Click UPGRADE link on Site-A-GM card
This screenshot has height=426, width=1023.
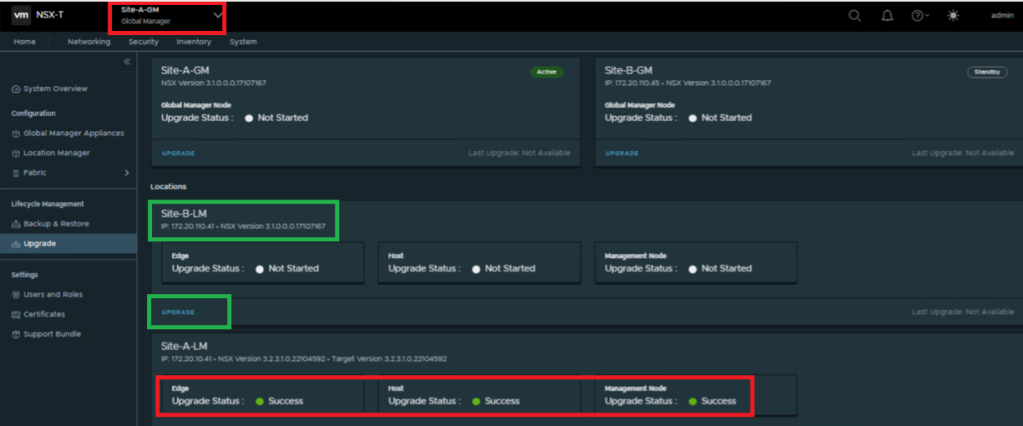click(x=178, y=153)
